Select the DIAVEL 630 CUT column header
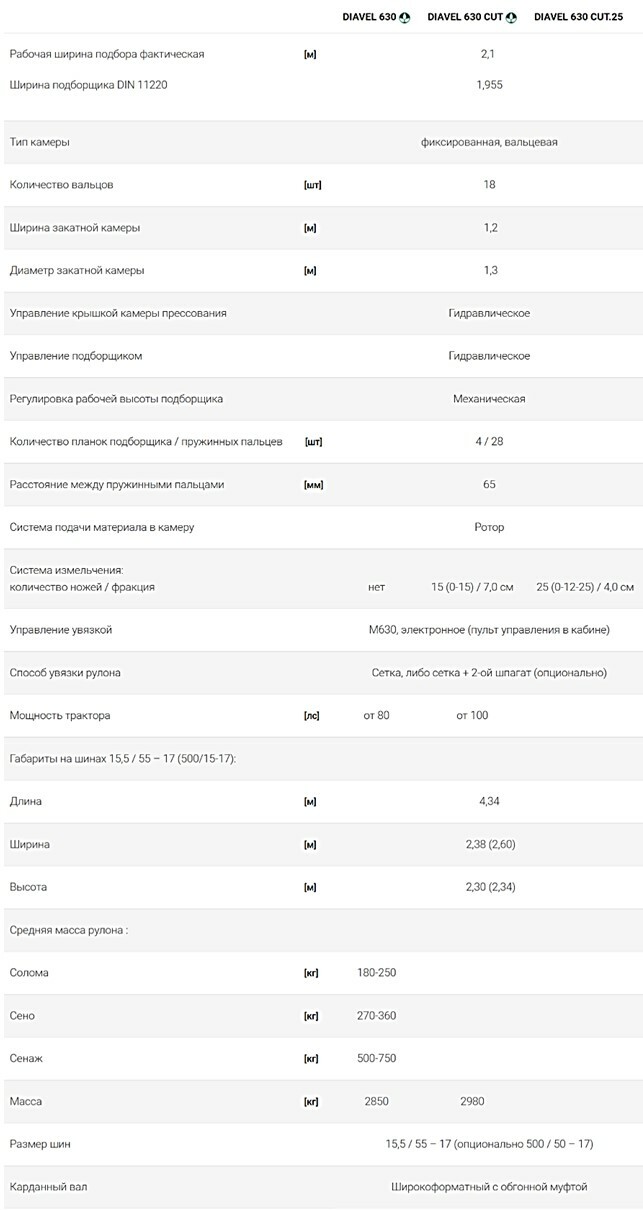 pyautogui.click(x=464, y=17)
